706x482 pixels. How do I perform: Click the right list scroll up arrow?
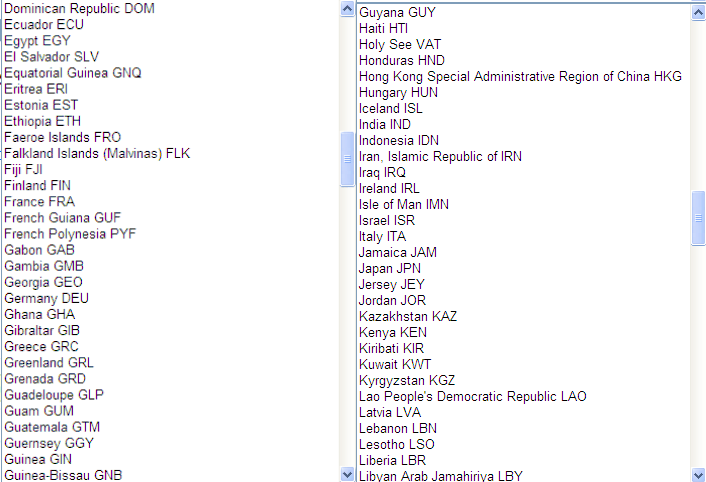(x=698, y=13)
